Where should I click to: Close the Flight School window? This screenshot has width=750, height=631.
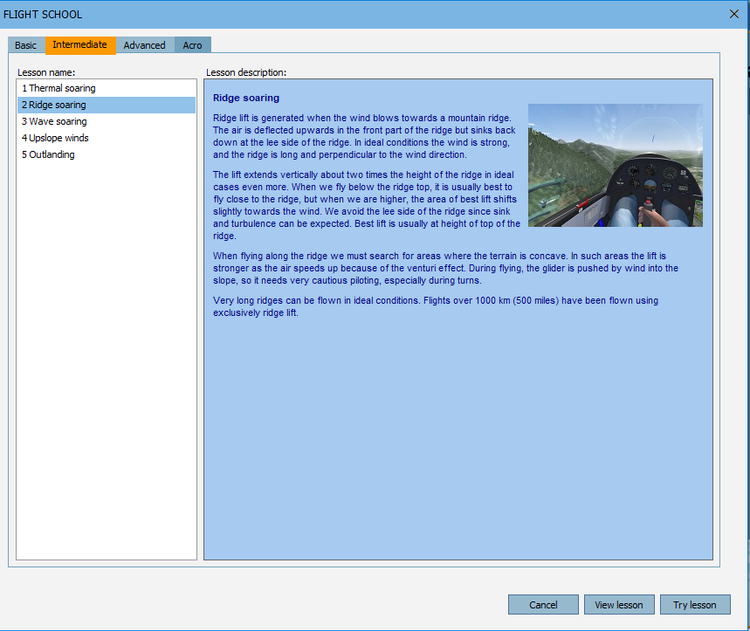click(734, 14)
